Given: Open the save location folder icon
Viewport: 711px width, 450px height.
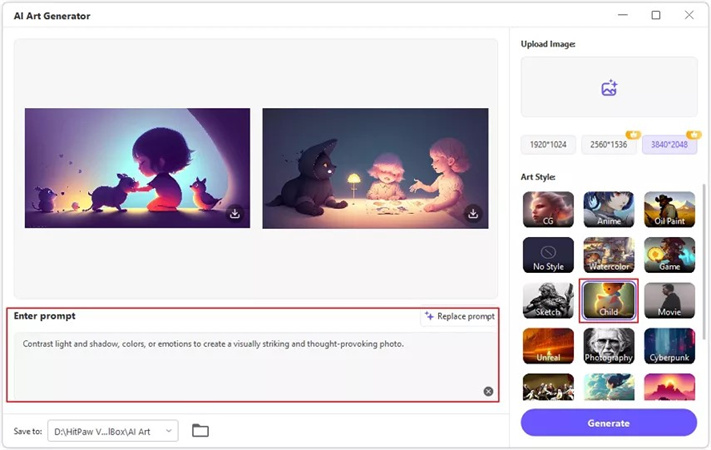Looking at the screenshot, I should click(200, 431).
